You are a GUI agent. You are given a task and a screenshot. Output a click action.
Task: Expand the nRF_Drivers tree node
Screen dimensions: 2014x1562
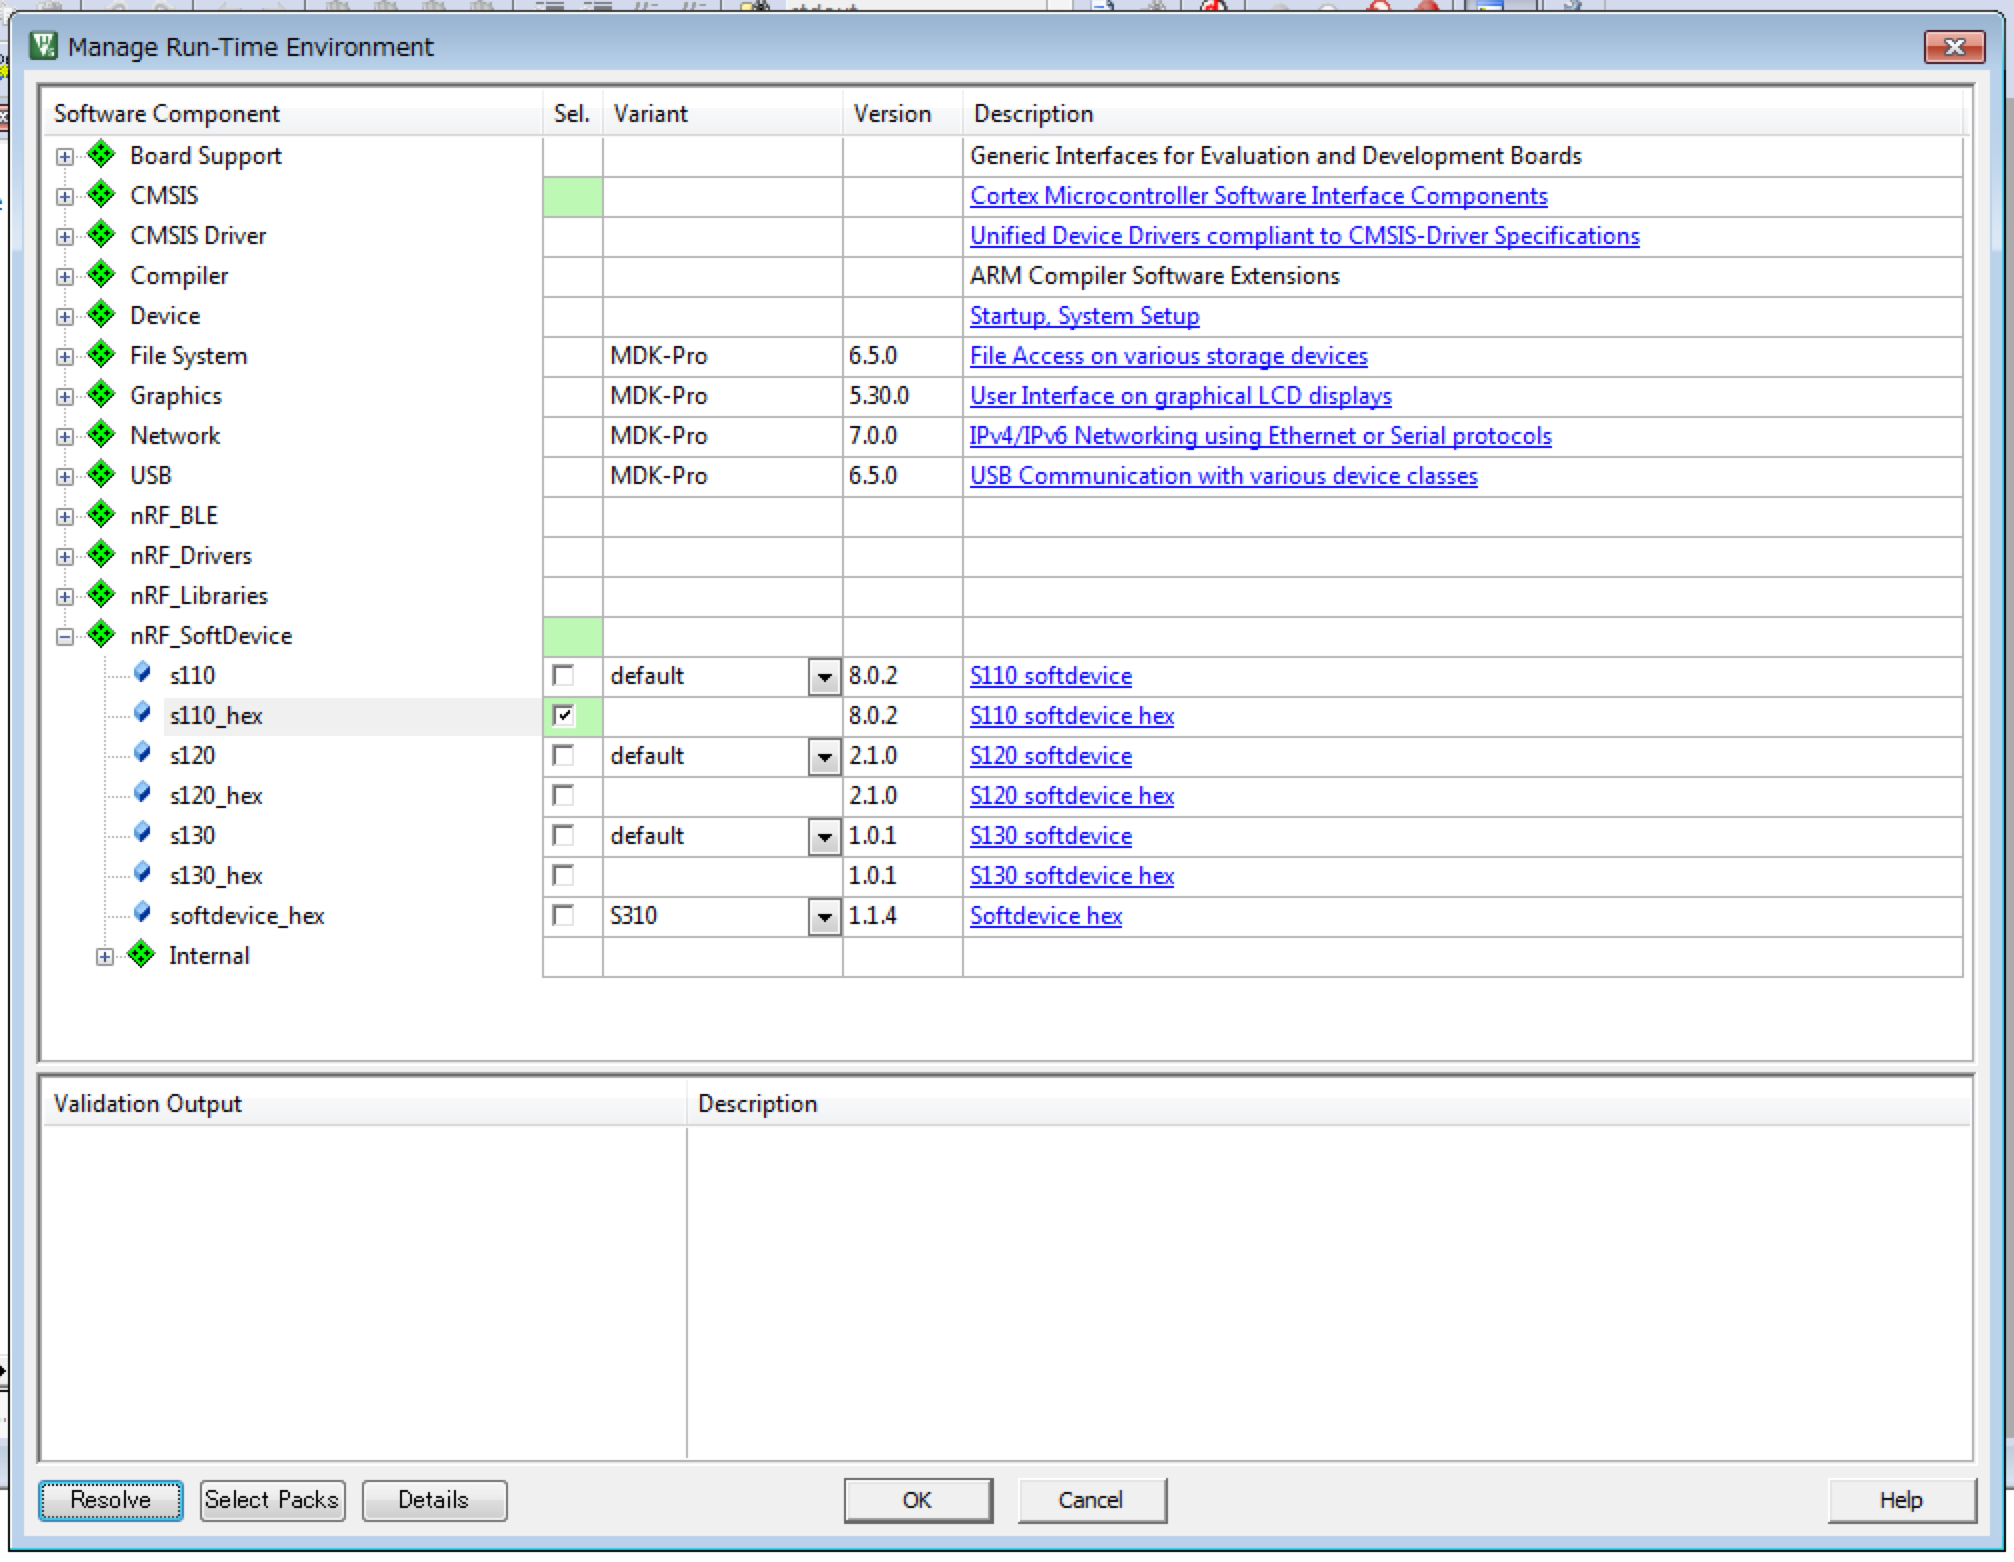pos(65,556)
